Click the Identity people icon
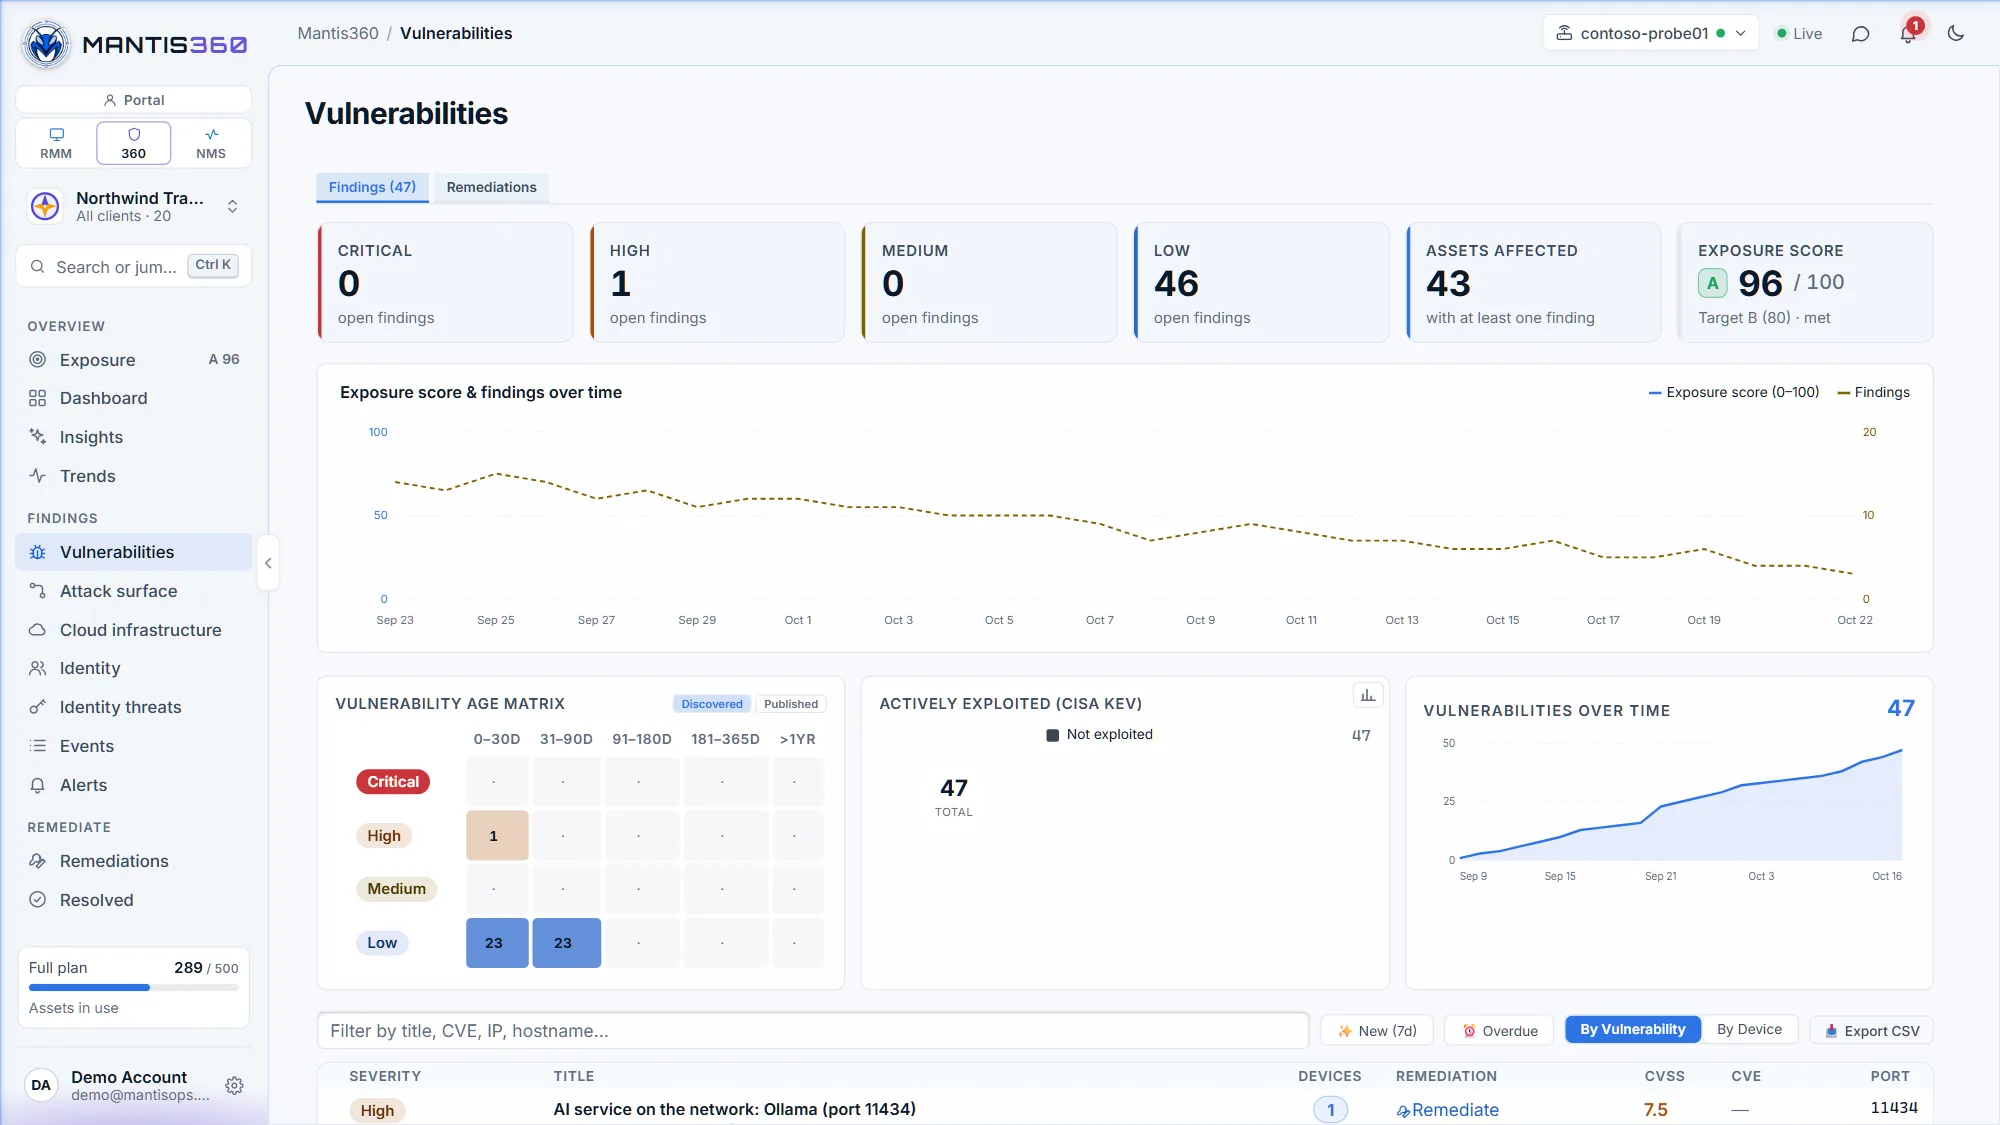The image size is (2000, 1125). 38,668
